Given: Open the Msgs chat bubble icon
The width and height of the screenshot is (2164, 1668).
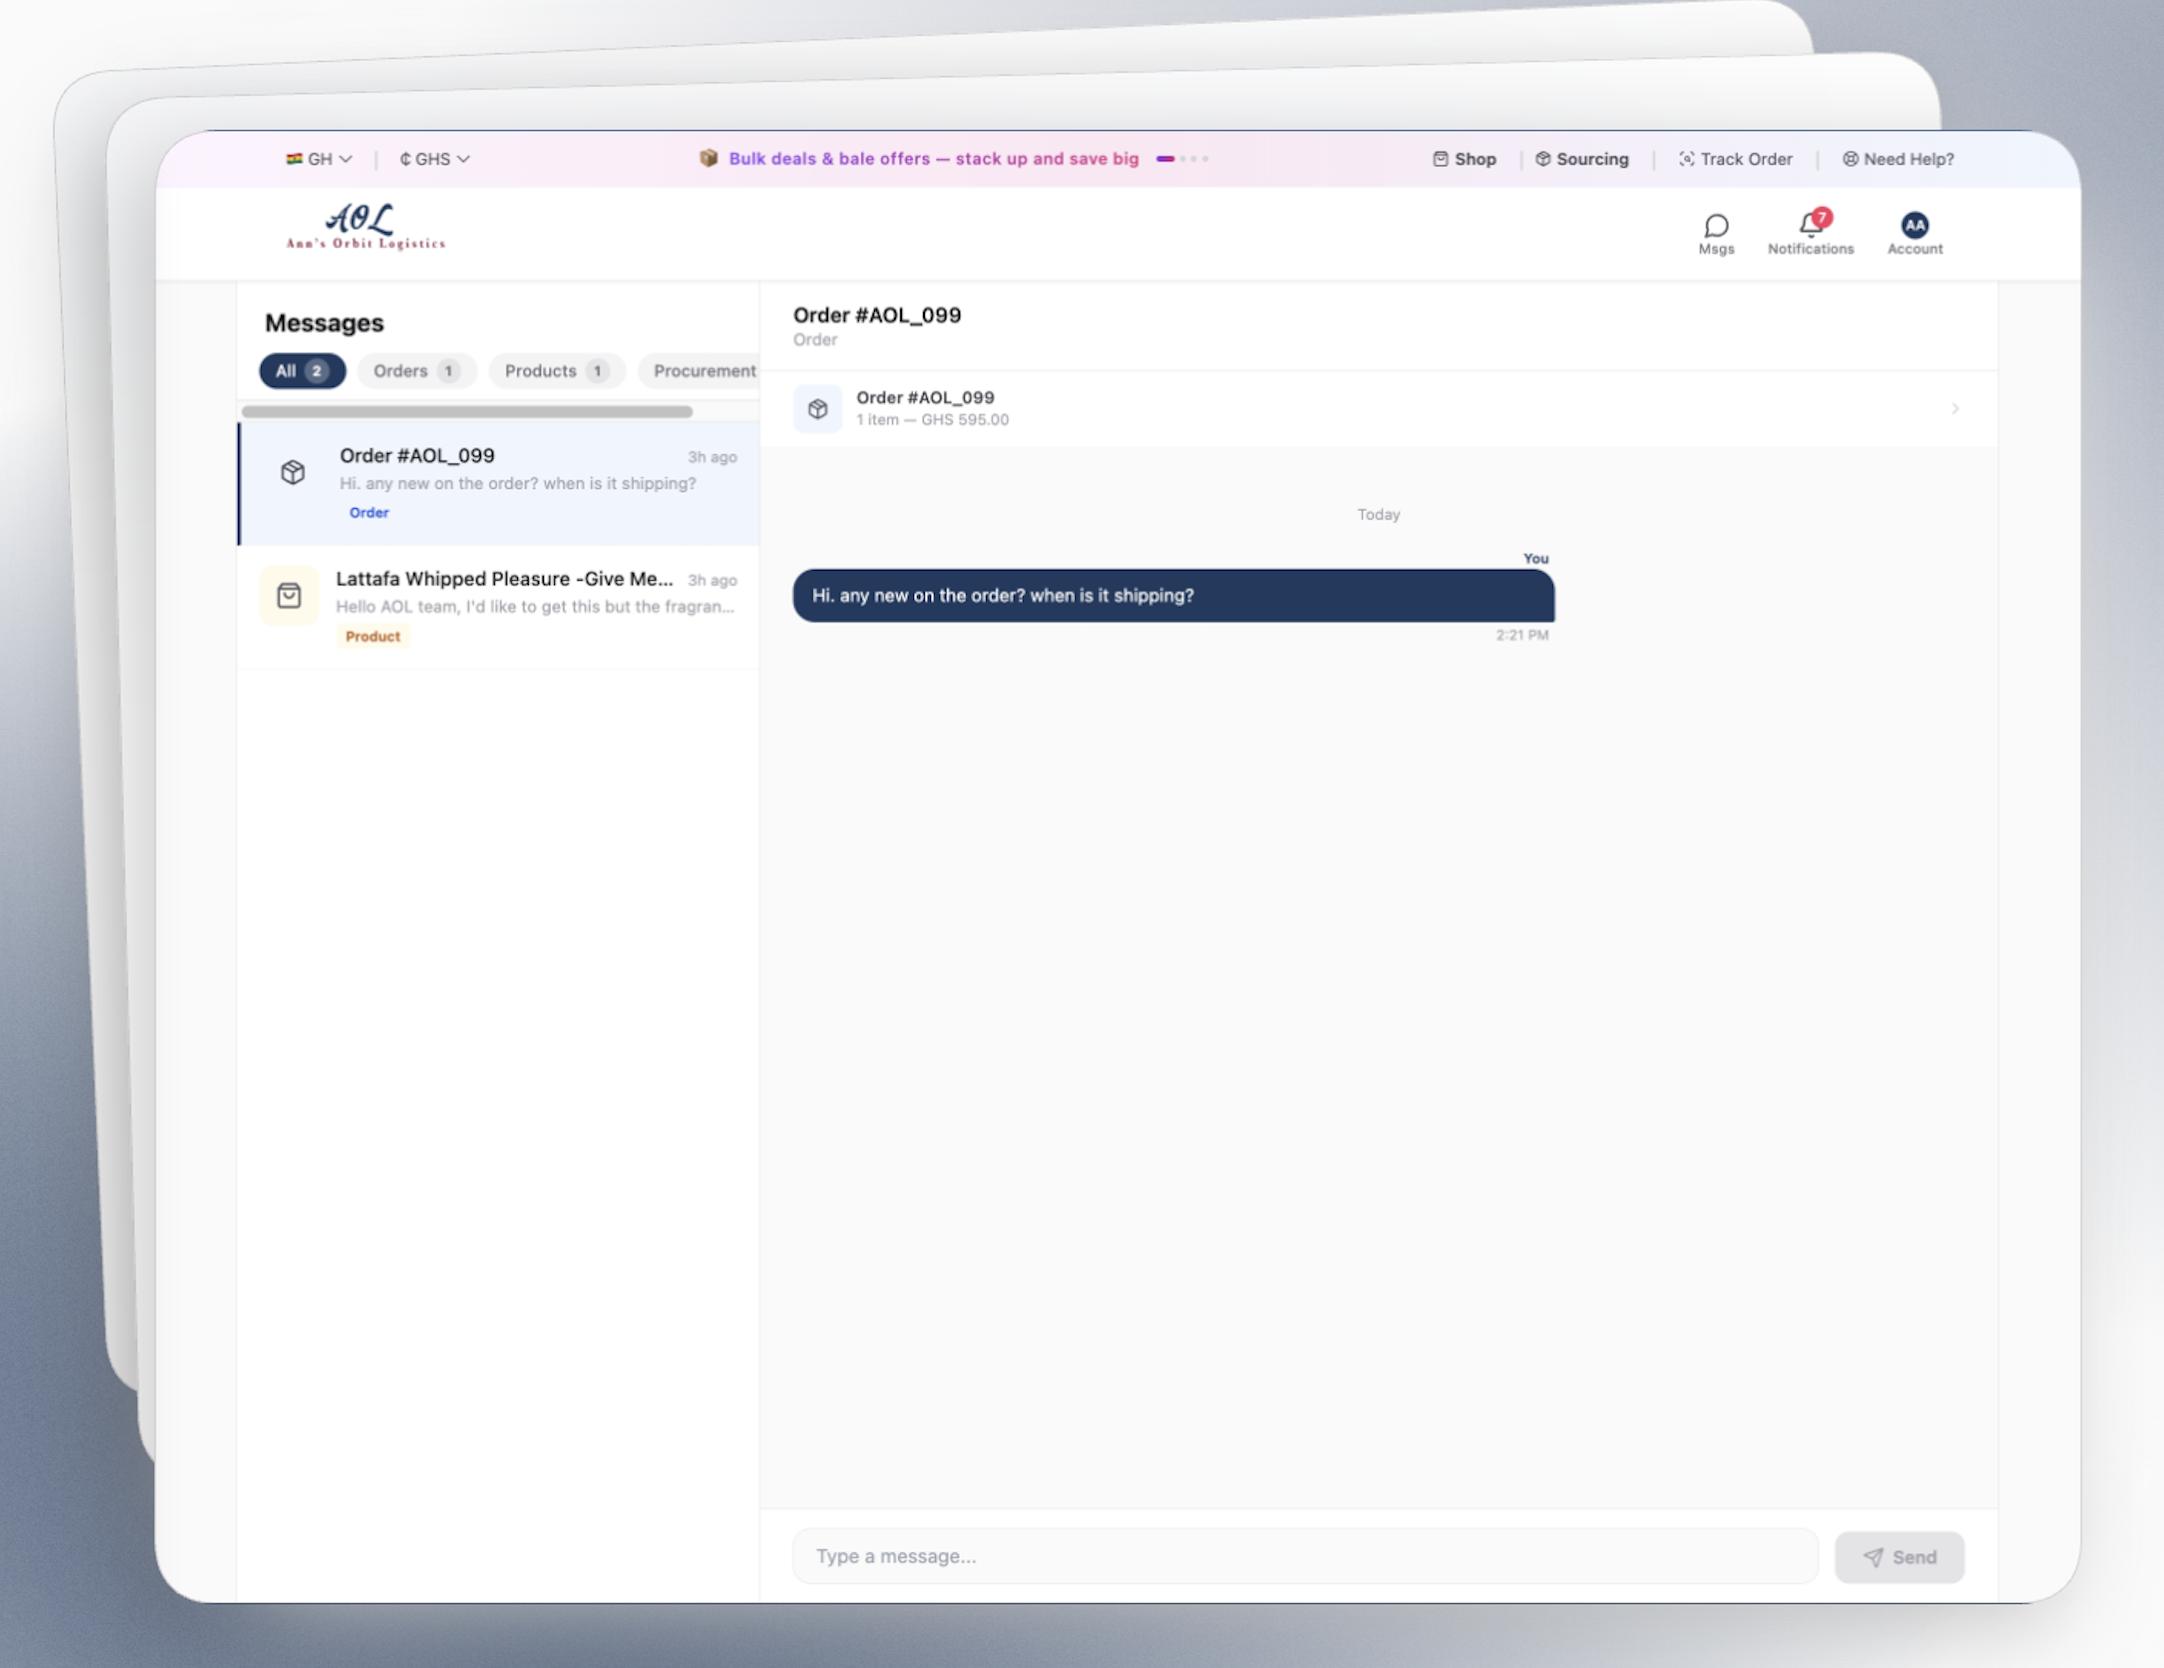Looking at the screenshot, I should (x=1716, y=226).
